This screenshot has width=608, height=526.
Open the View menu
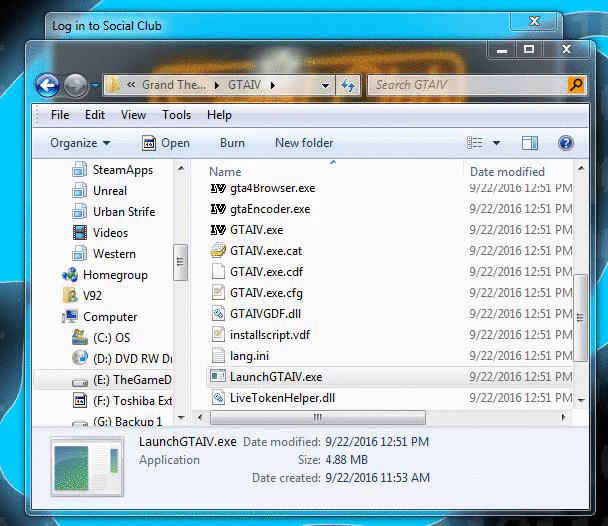[x=133, y=115]
